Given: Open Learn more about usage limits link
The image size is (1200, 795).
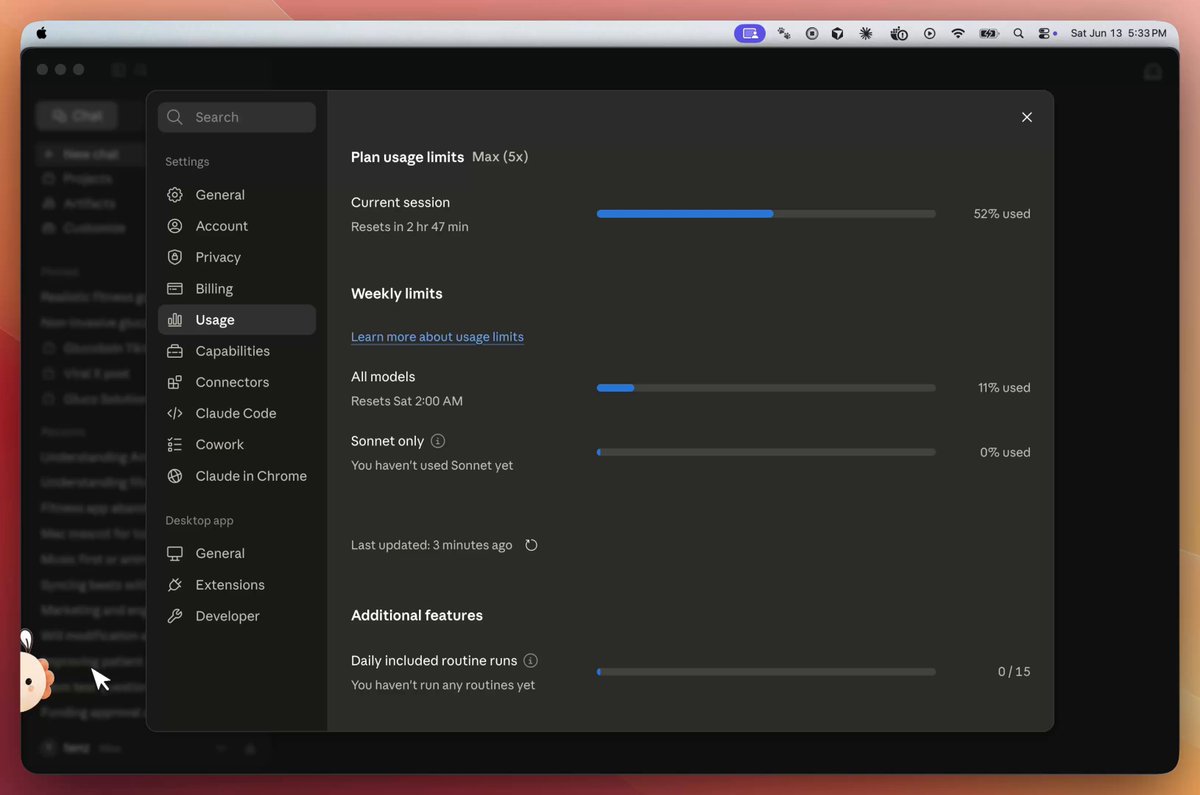Looking at the screenshot, I should (437, 337).
